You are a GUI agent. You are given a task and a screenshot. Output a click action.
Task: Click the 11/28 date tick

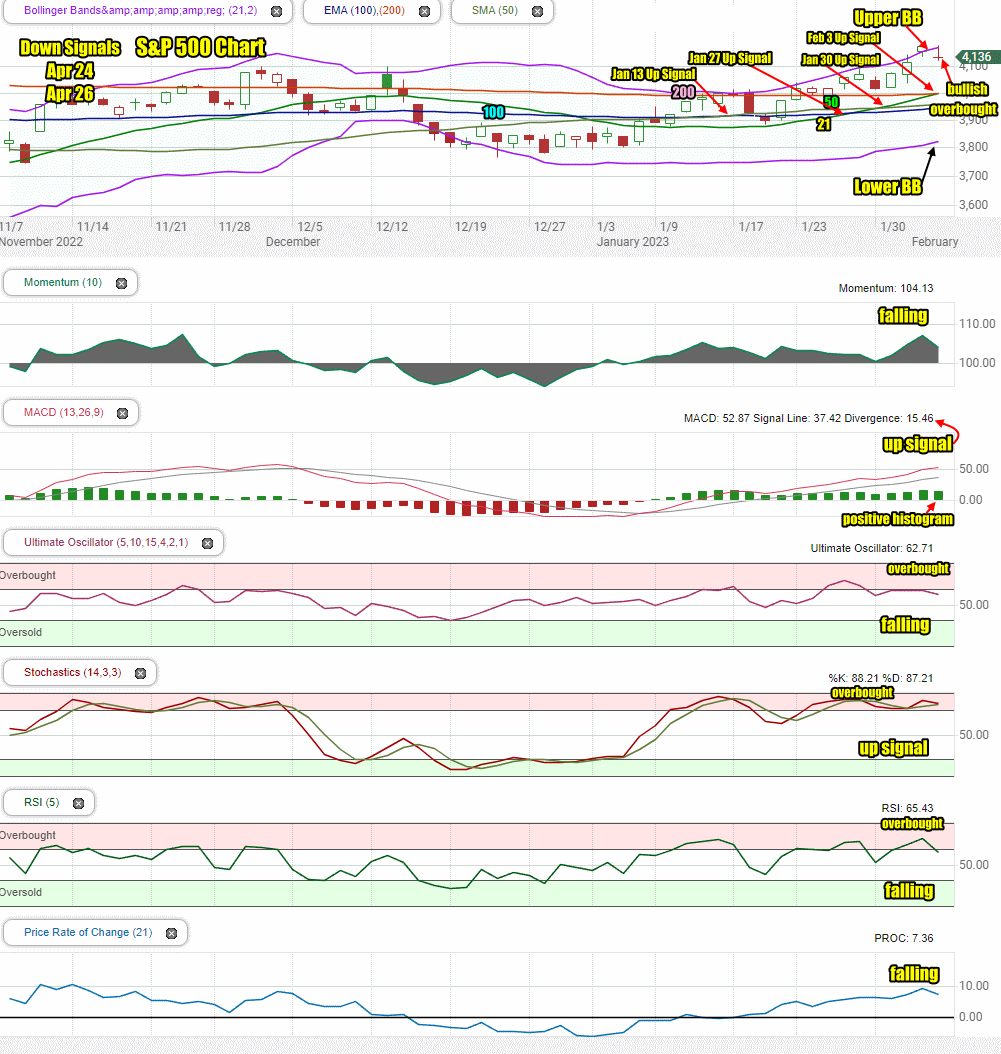pyautogui.click(x=235, y=227)
